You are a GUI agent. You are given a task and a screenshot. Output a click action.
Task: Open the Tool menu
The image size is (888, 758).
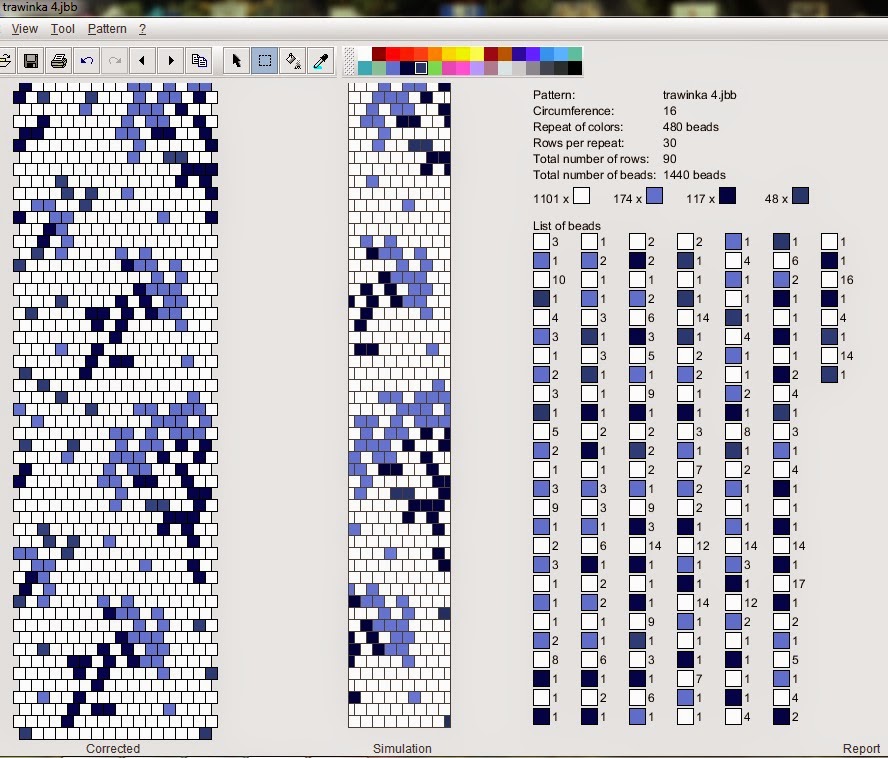click(x=62, y=29)
